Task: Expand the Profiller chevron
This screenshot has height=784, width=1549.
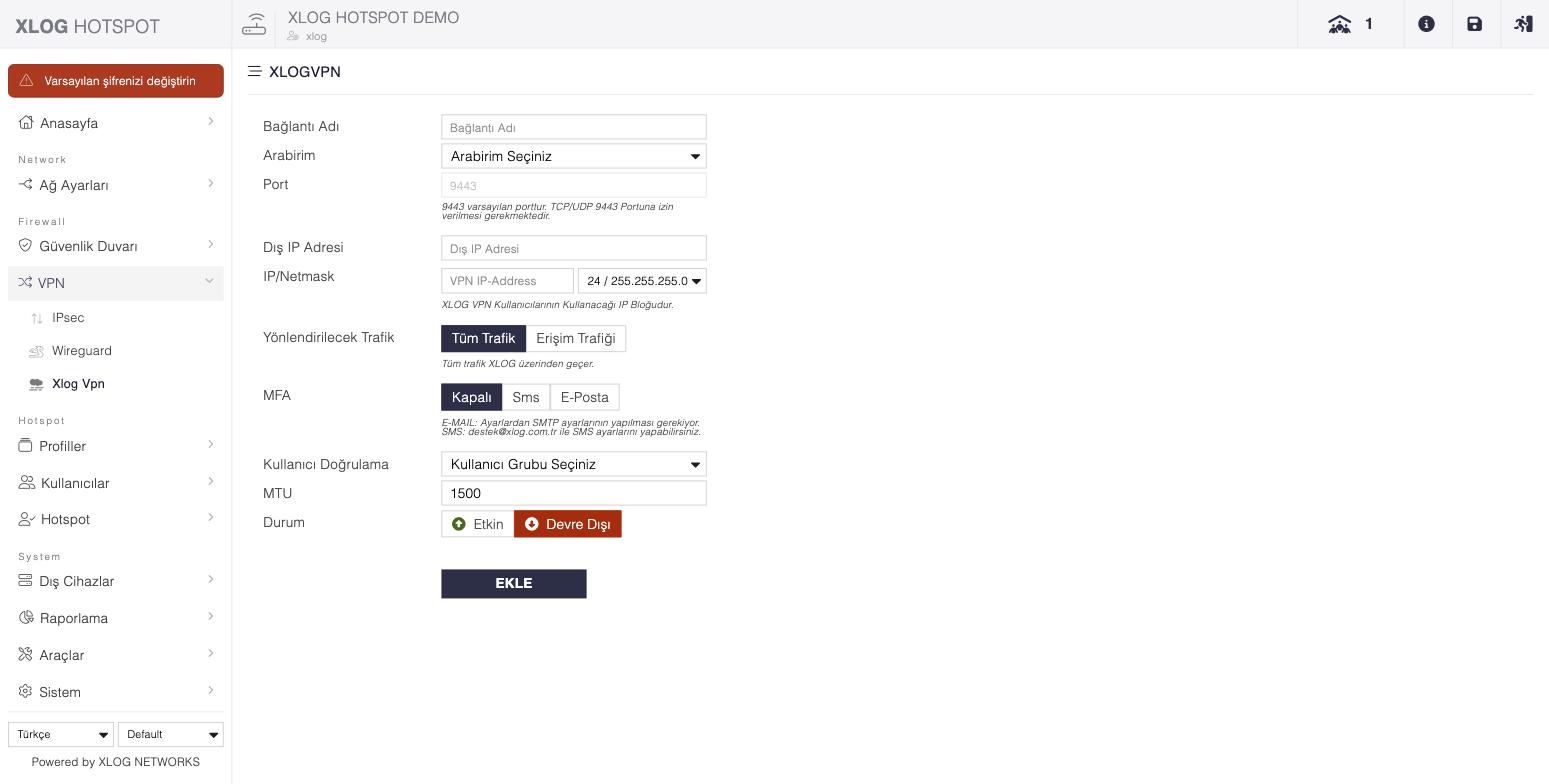Action: tap(210, 444)
